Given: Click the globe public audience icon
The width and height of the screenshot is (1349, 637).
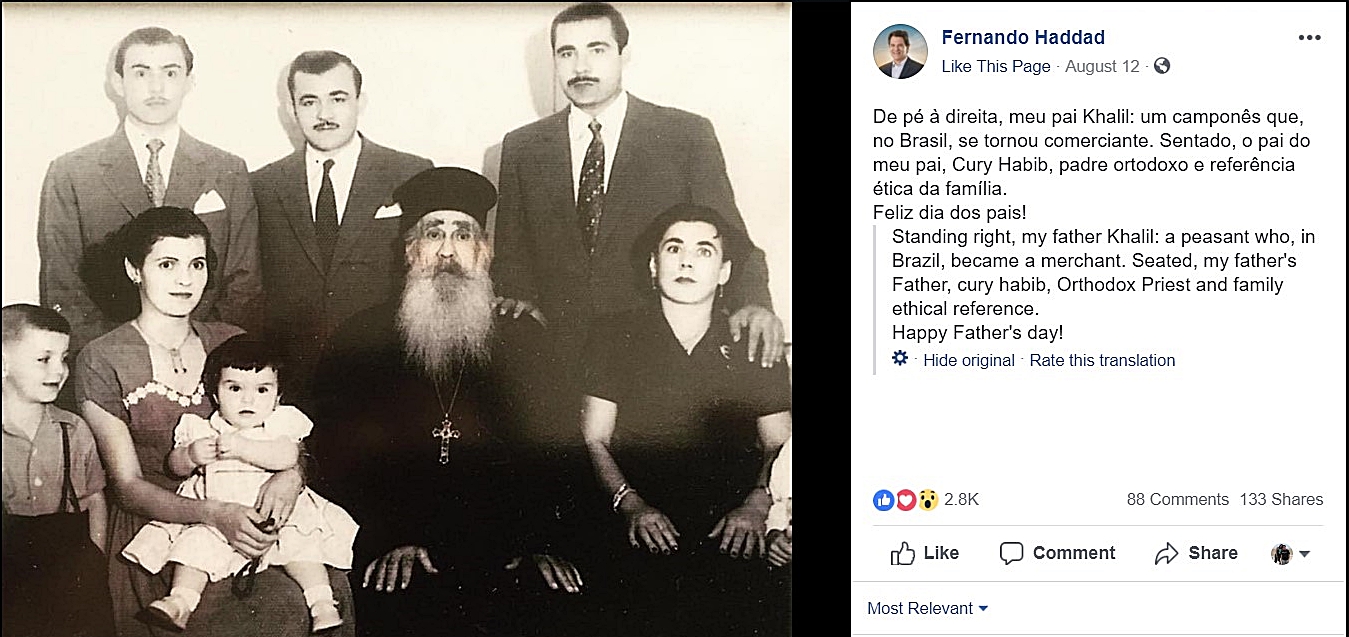Looking at the screenshot, I should pyautogui.click(x=1161, y=66).
